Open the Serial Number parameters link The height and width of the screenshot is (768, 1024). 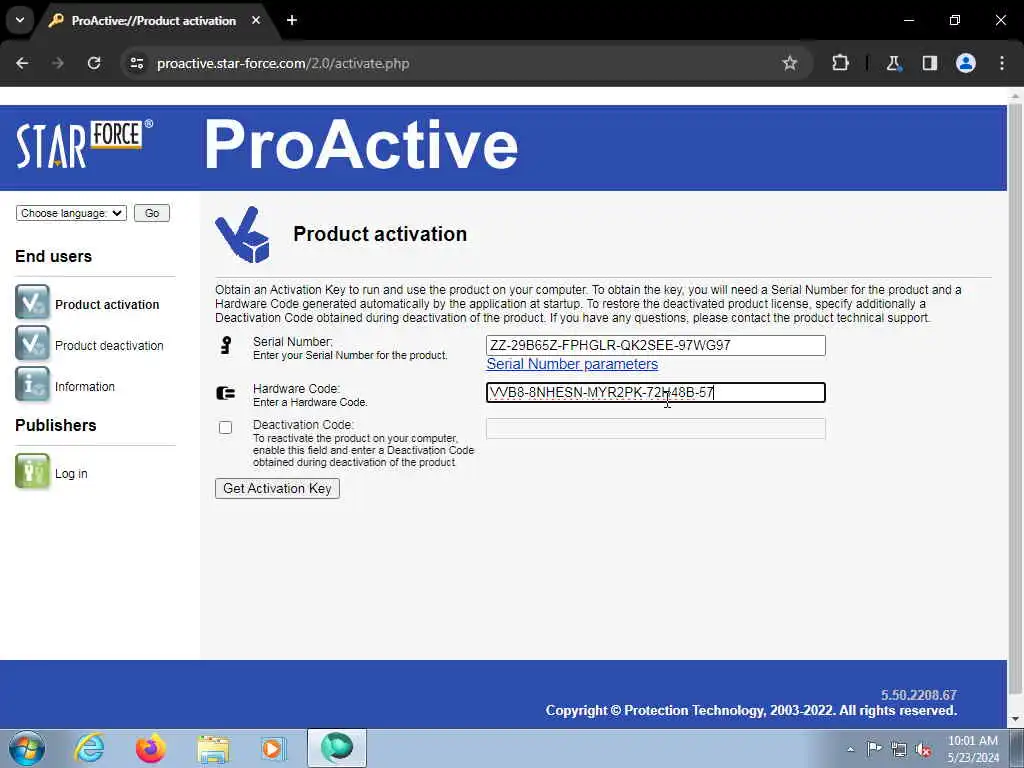[x=572, y=364]
